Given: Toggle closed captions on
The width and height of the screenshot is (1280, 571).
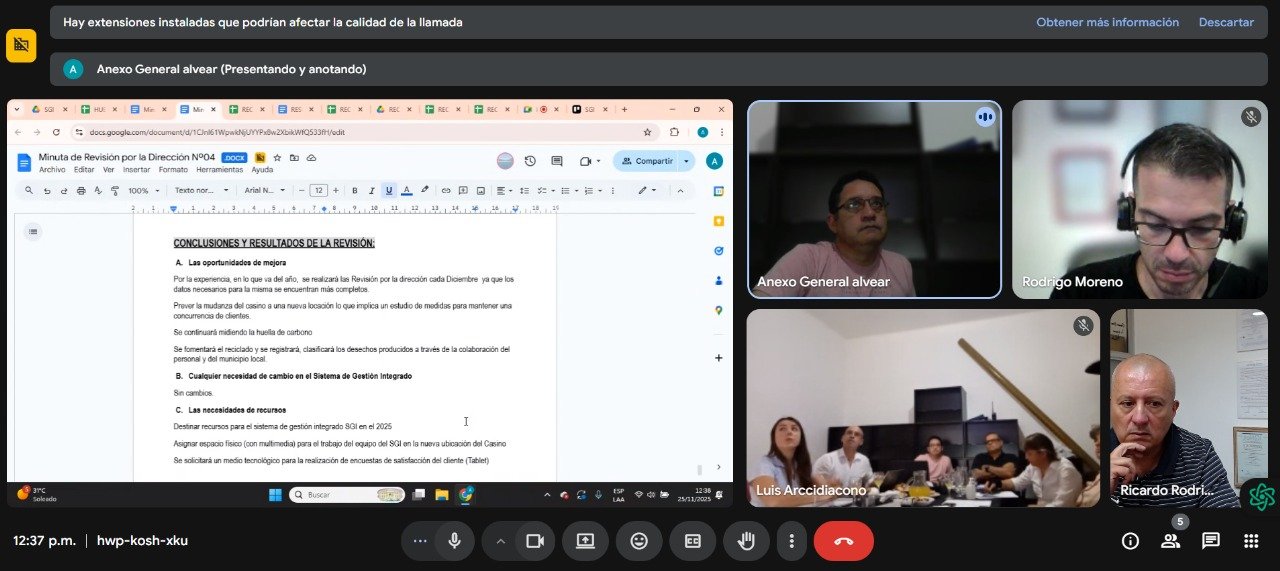Looking at the screenshot, I should [692, 541].
